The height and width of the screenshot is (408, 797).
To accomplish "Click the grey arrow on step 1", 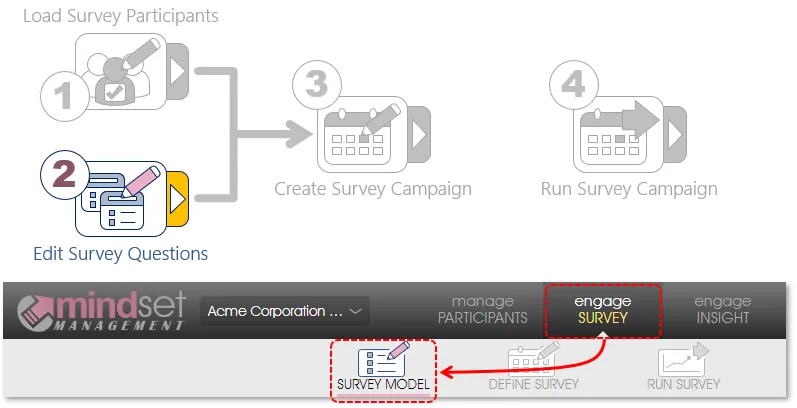I will (x=178, y=72).
